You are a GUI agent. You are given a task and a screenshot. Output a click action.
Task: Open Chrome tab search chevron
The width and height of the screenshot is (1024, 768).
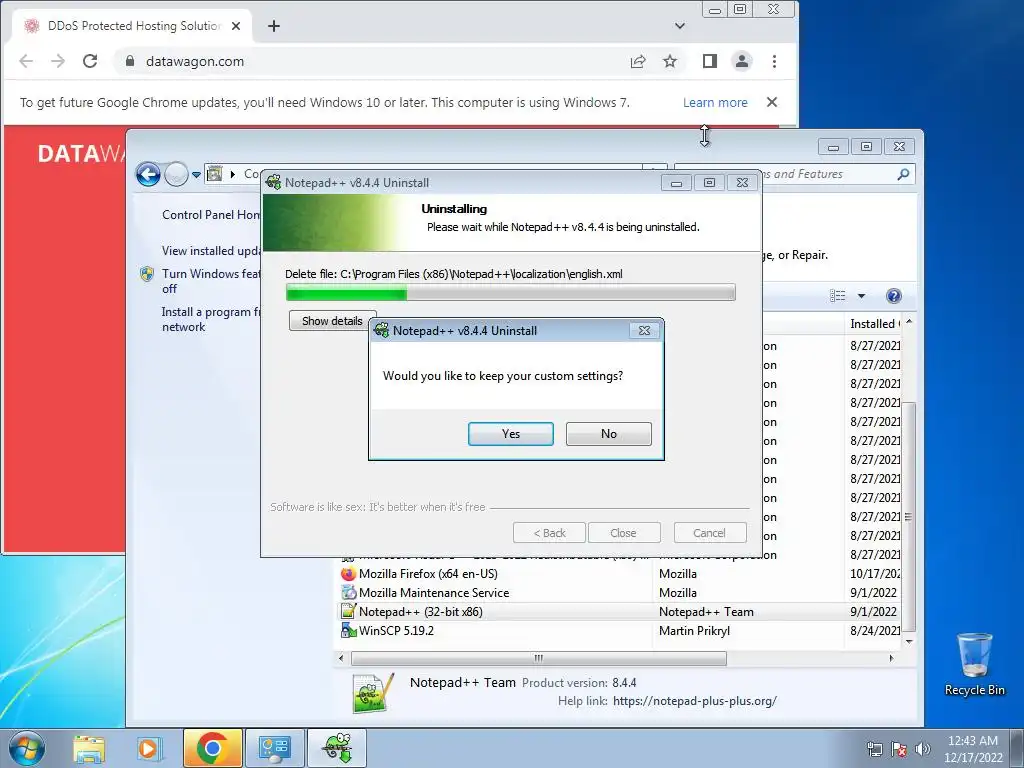point(680,26)
